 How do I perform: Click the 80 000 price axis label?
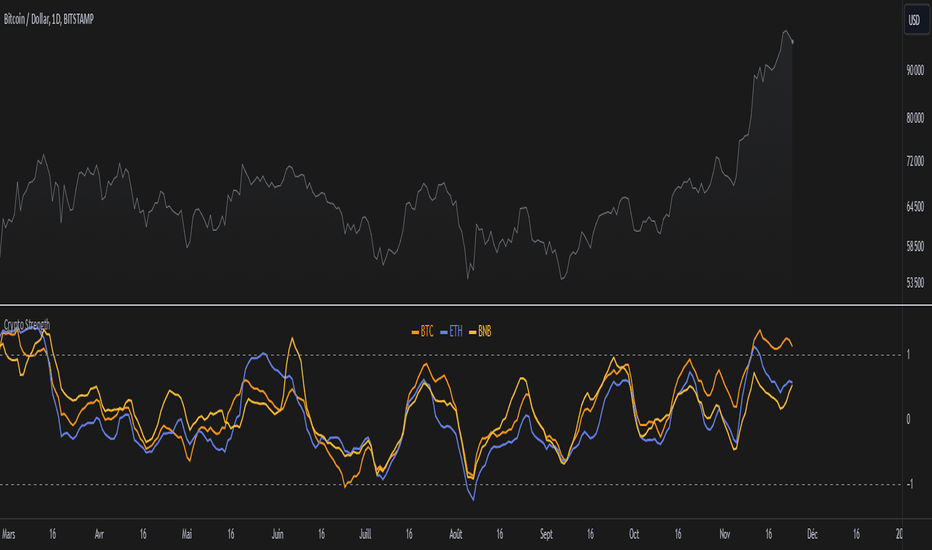click(915, 118)
